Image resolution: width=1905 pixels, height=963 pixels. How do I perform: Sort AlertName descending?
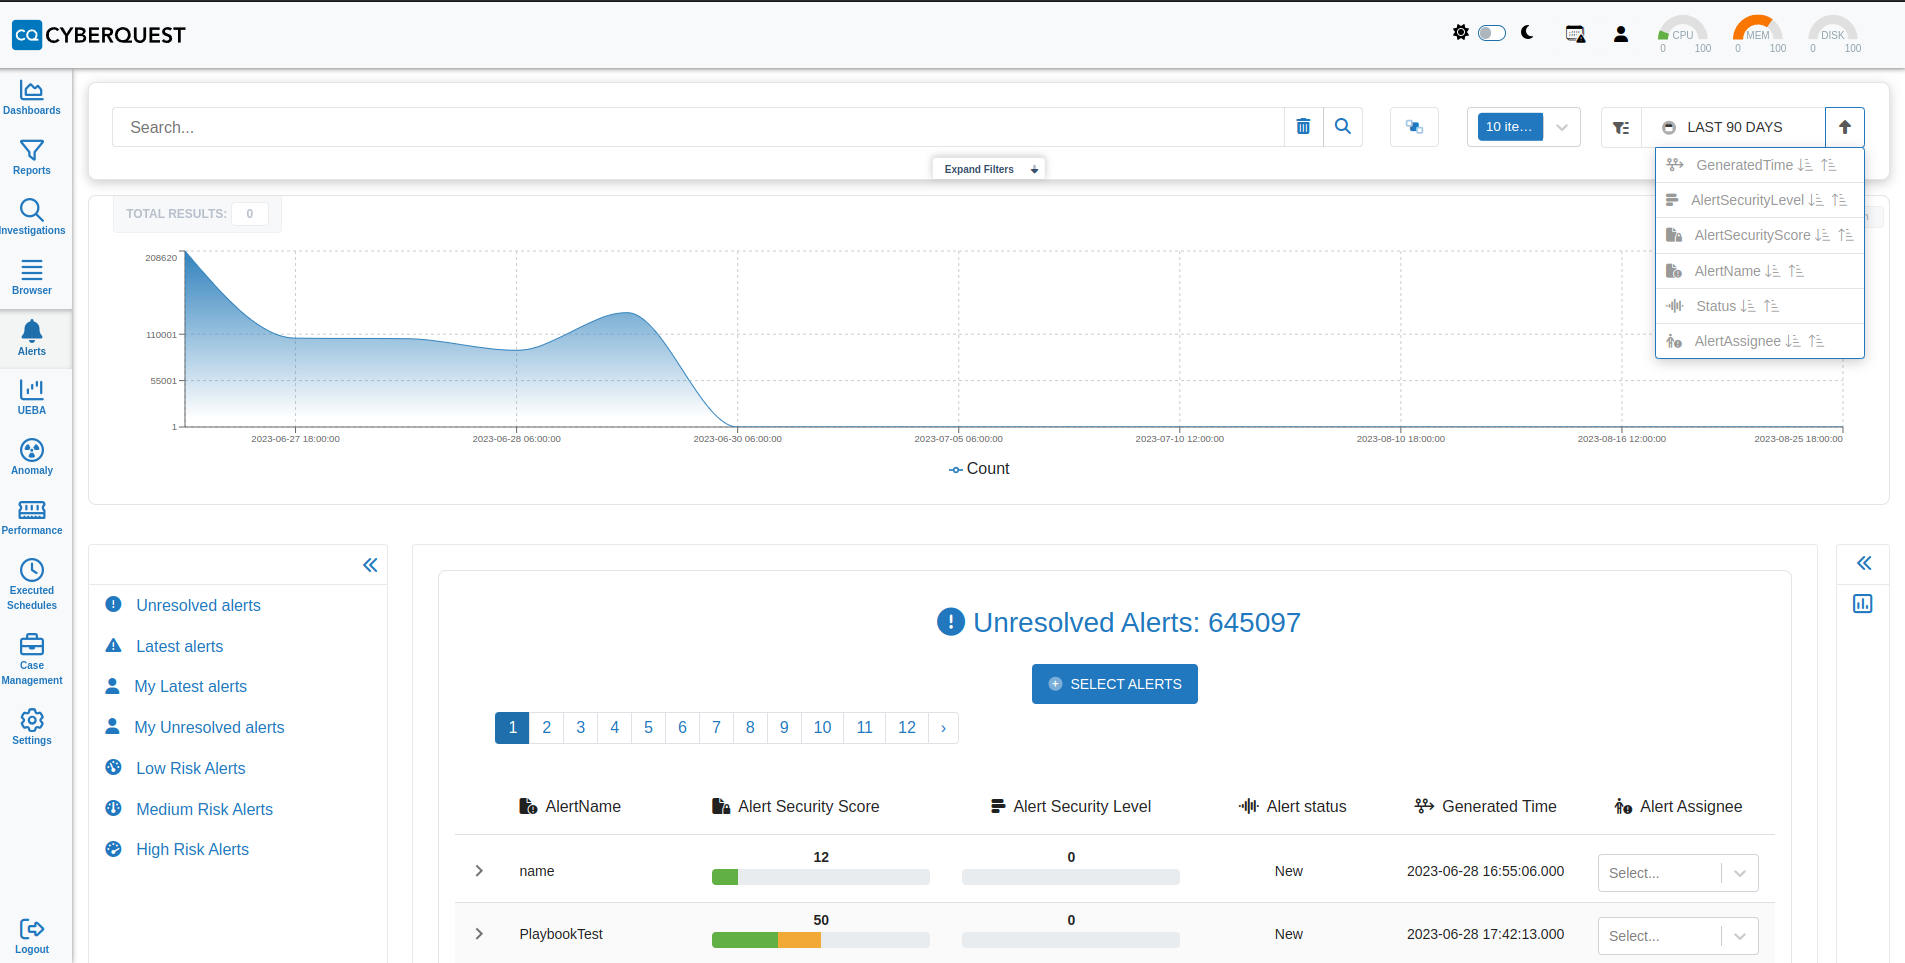[x=1773, y=271]
